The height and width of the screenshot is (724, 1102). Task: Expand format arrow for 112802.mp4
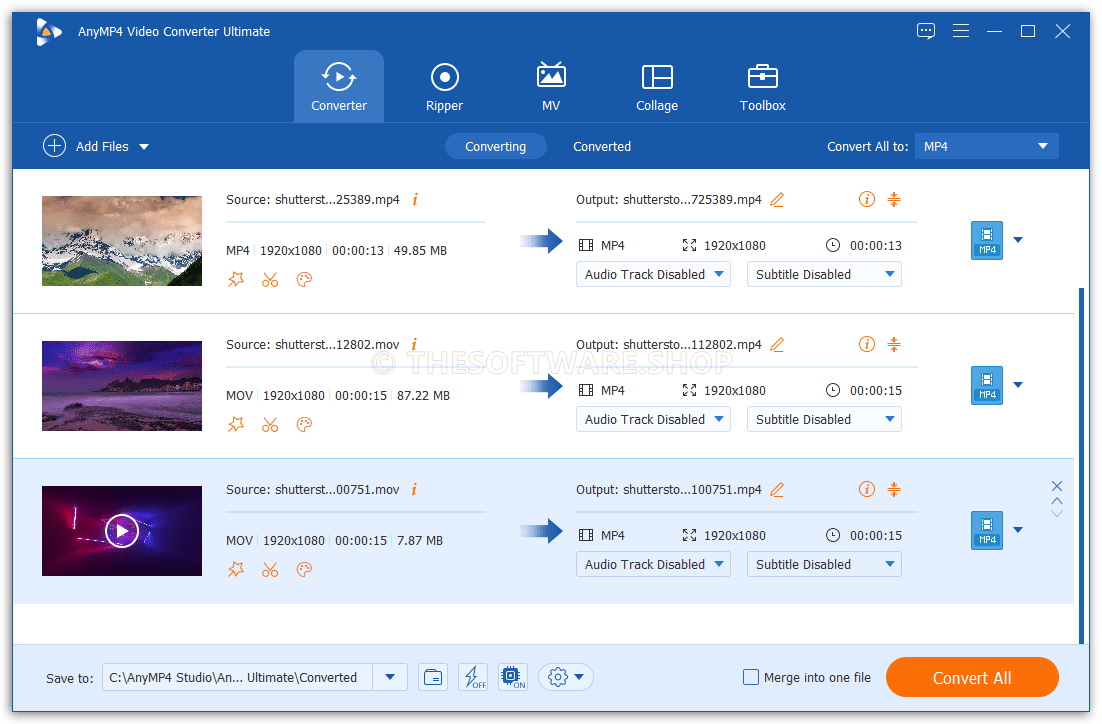coord(1018,384)
